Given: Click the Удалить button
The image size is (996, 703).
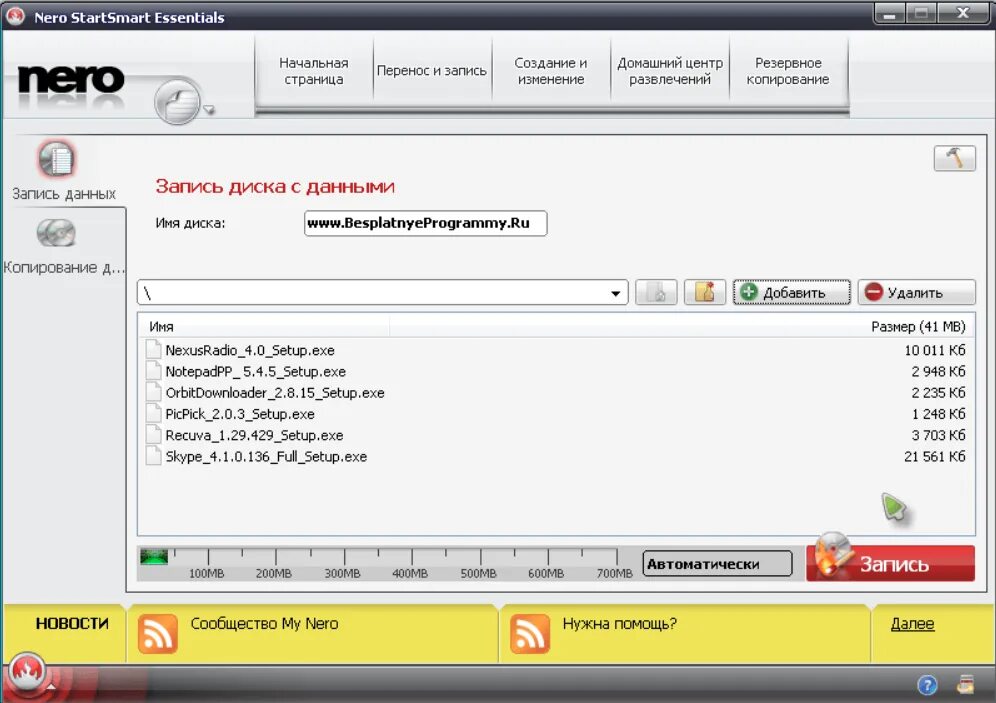Looking at the screenshot, I should (x=916, y=293).
